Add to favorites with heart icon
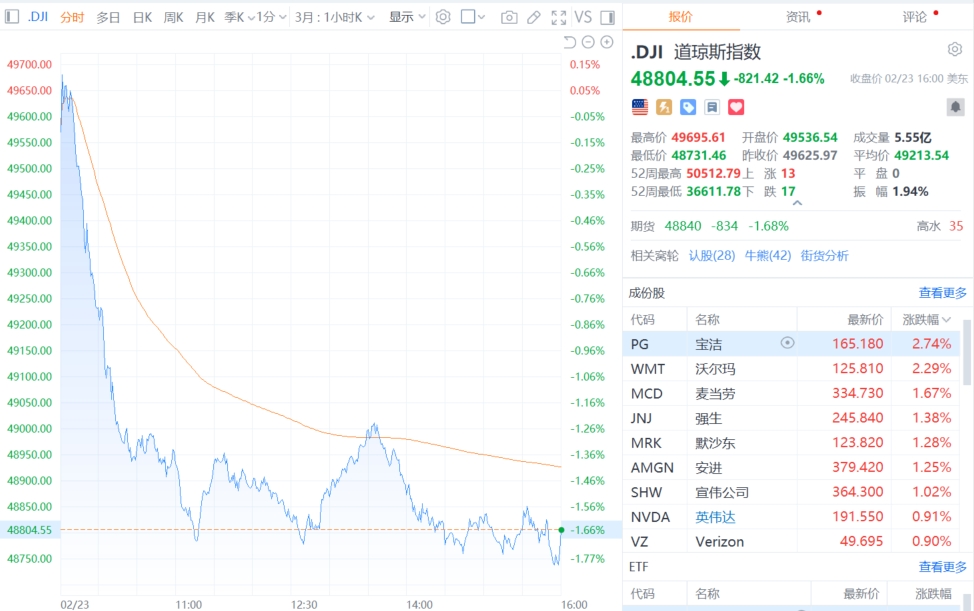 (736, 107)
